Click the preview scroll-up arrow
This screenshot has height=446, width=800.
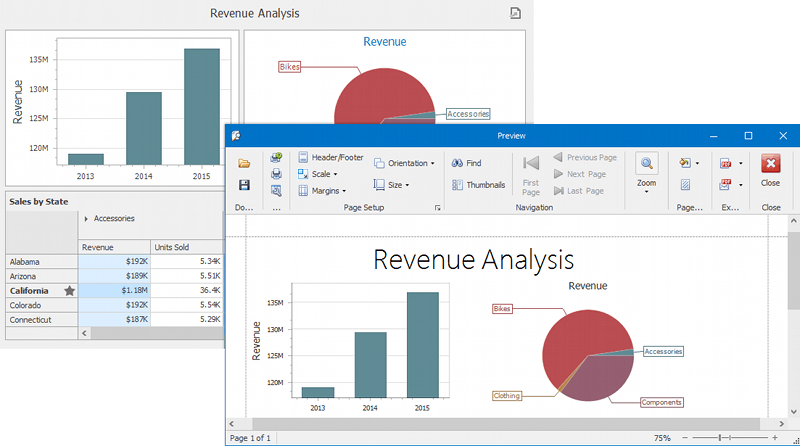click(x=793, y=221)
